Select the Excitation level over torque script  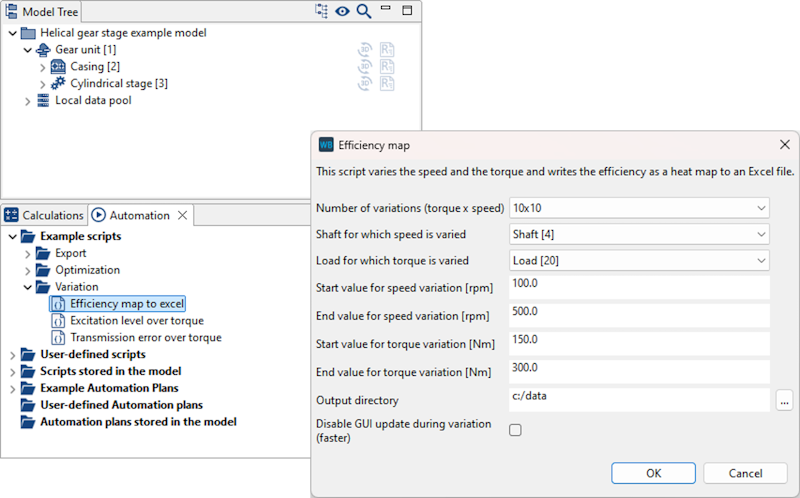pos(136,321)
